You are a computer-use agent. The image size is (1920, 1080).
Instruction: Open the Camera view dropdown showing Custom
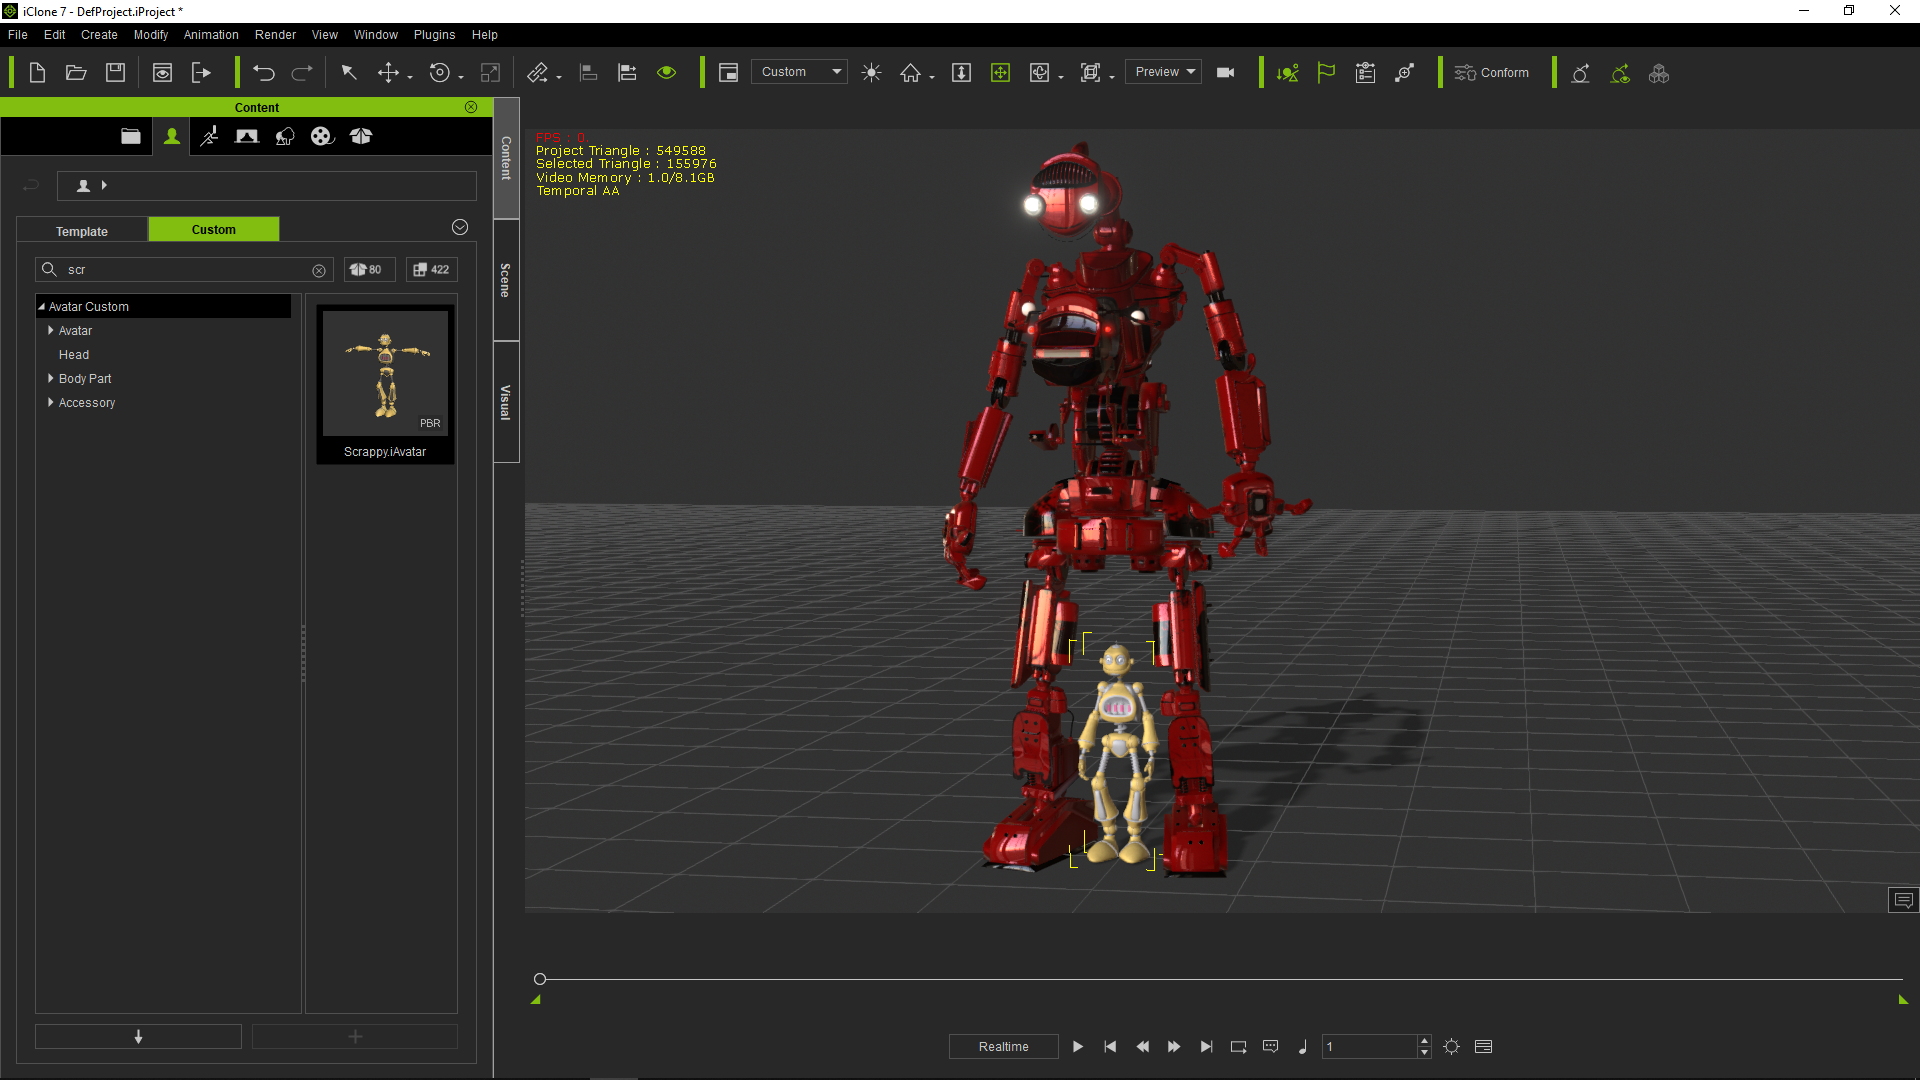[x=800, y=72]
